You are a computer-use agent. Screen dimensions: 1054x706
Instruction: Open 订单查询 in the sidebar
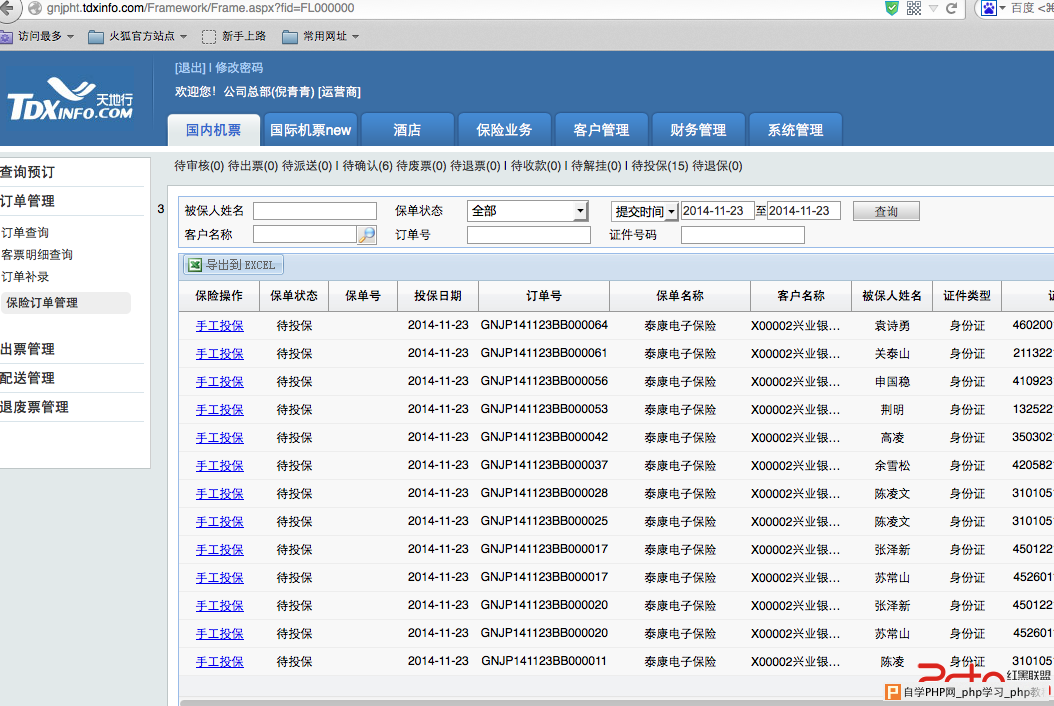tap(25, 233)
